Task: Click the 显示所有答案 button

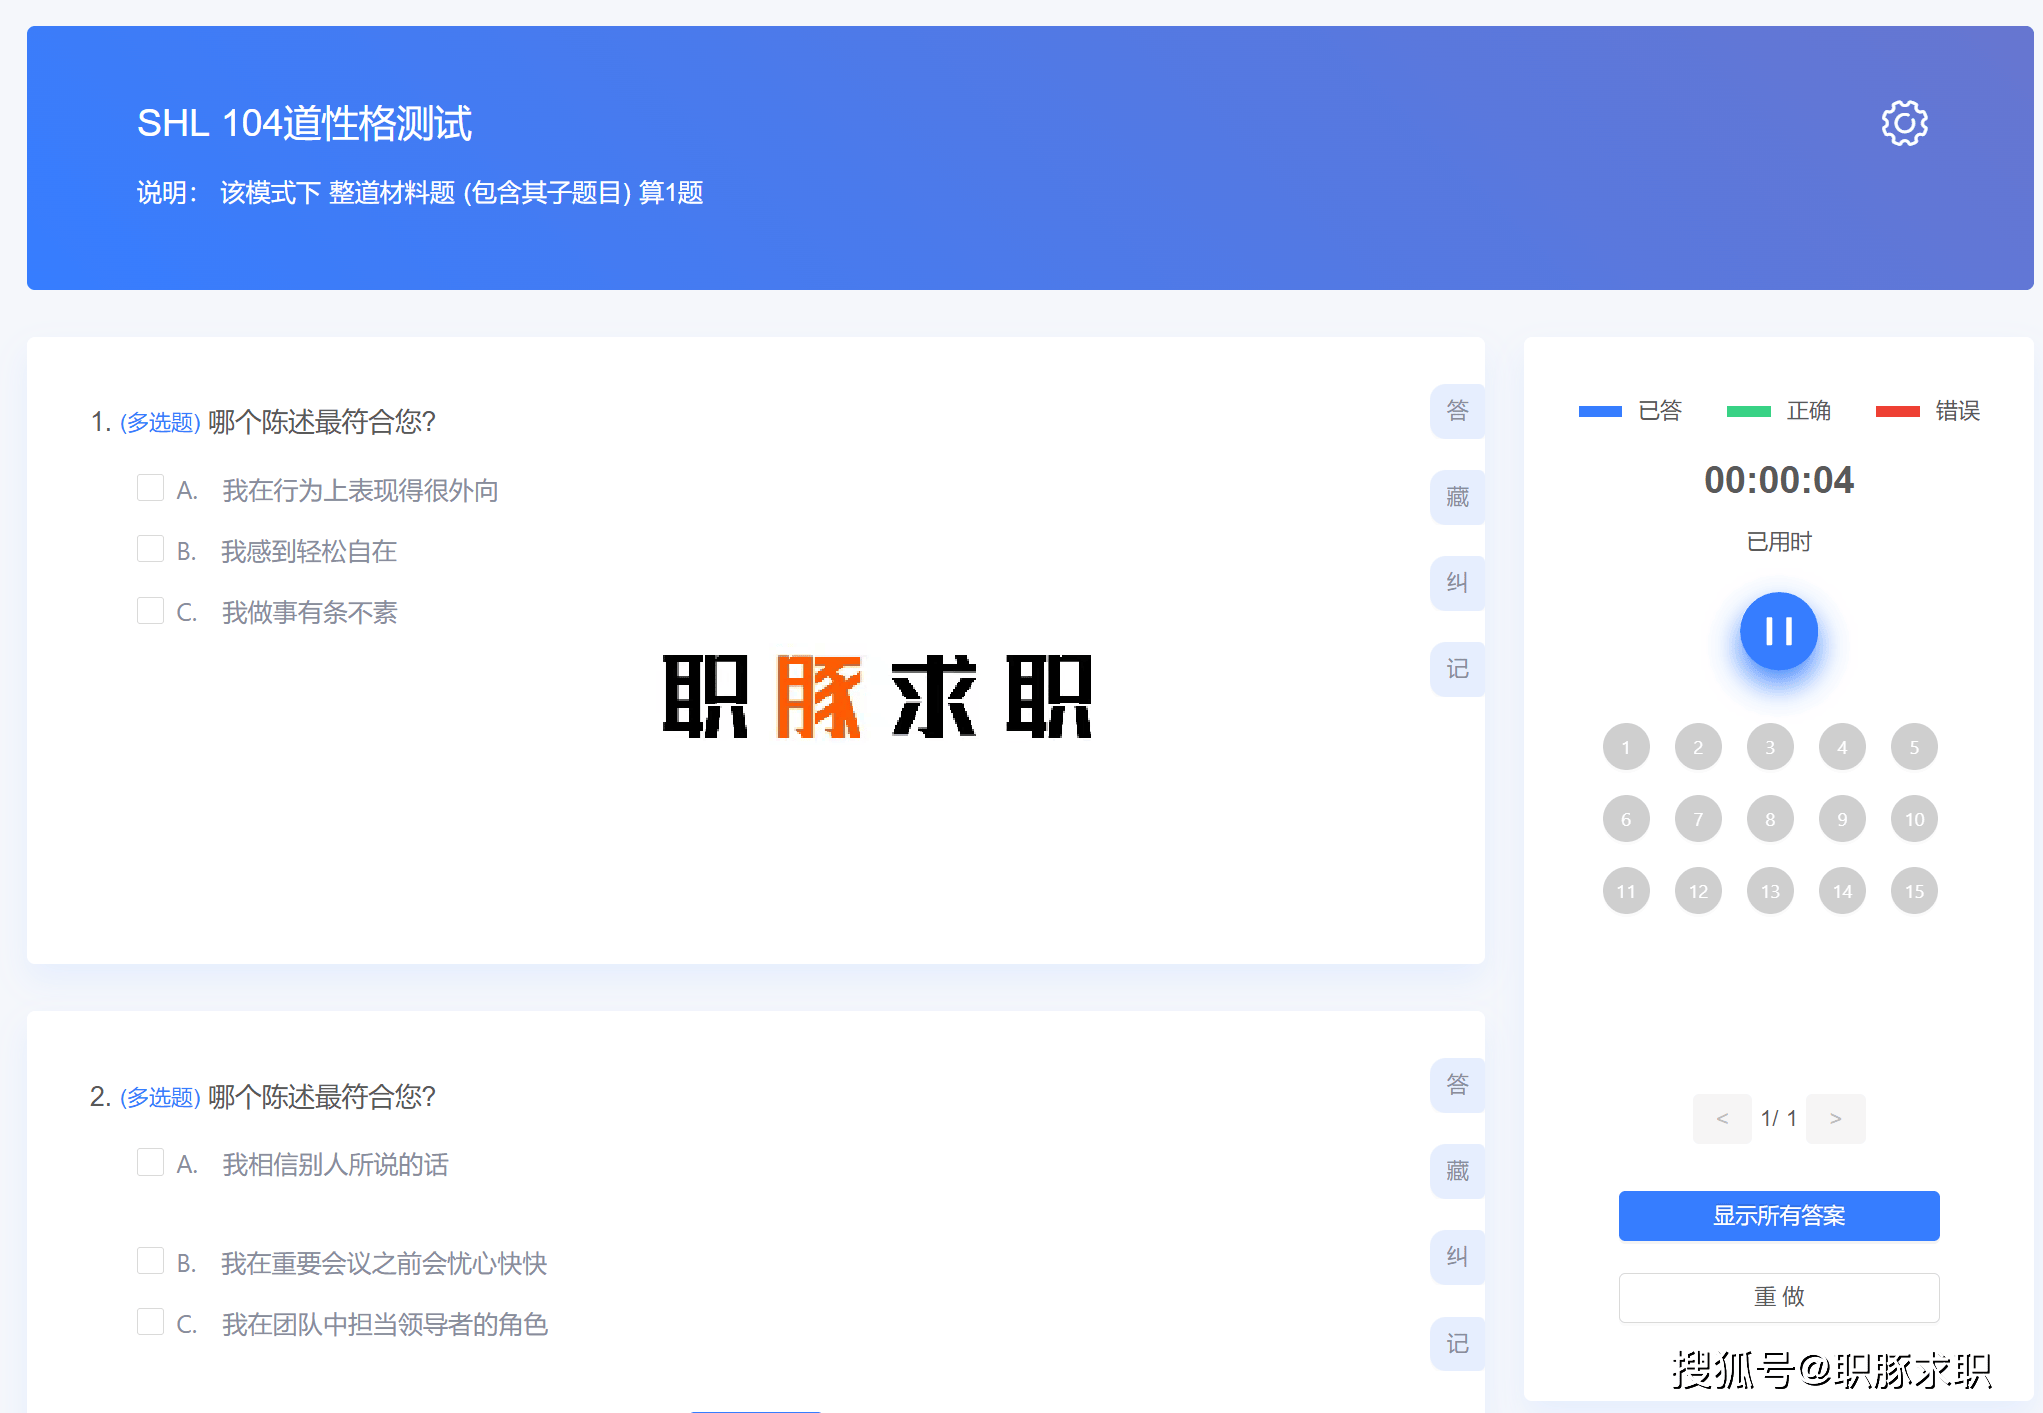Action: [x=1778, y=1215]
